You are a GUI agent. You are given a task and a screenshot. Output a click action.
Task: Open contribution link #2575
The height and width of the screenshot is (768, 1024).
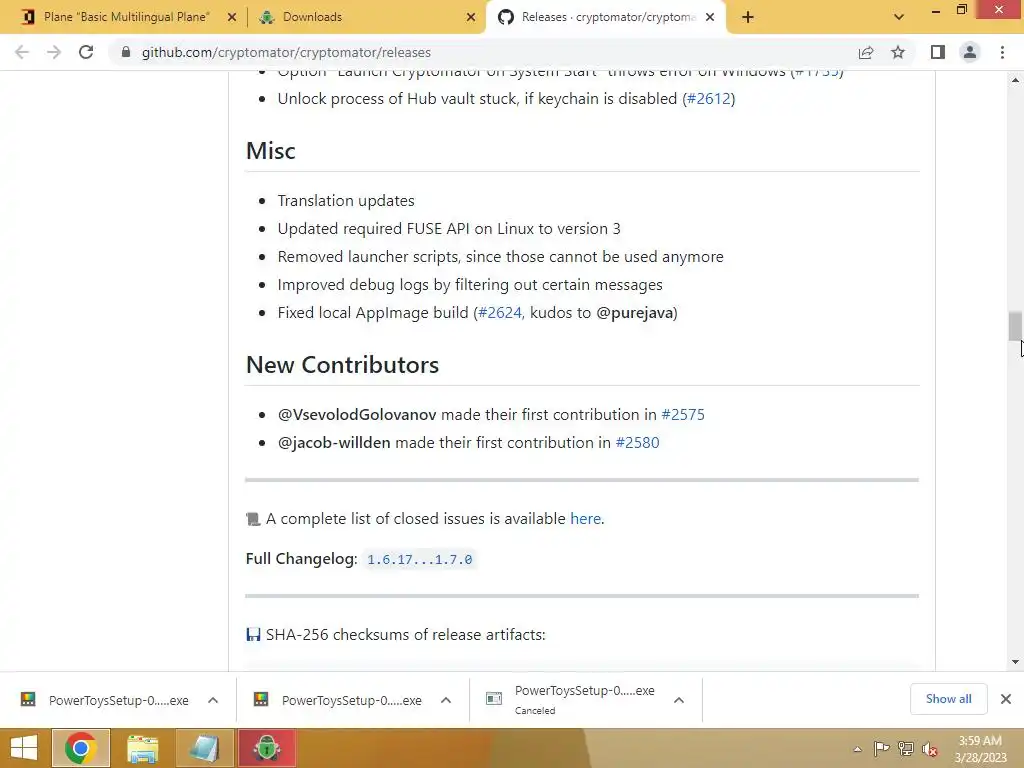(683, 415)
